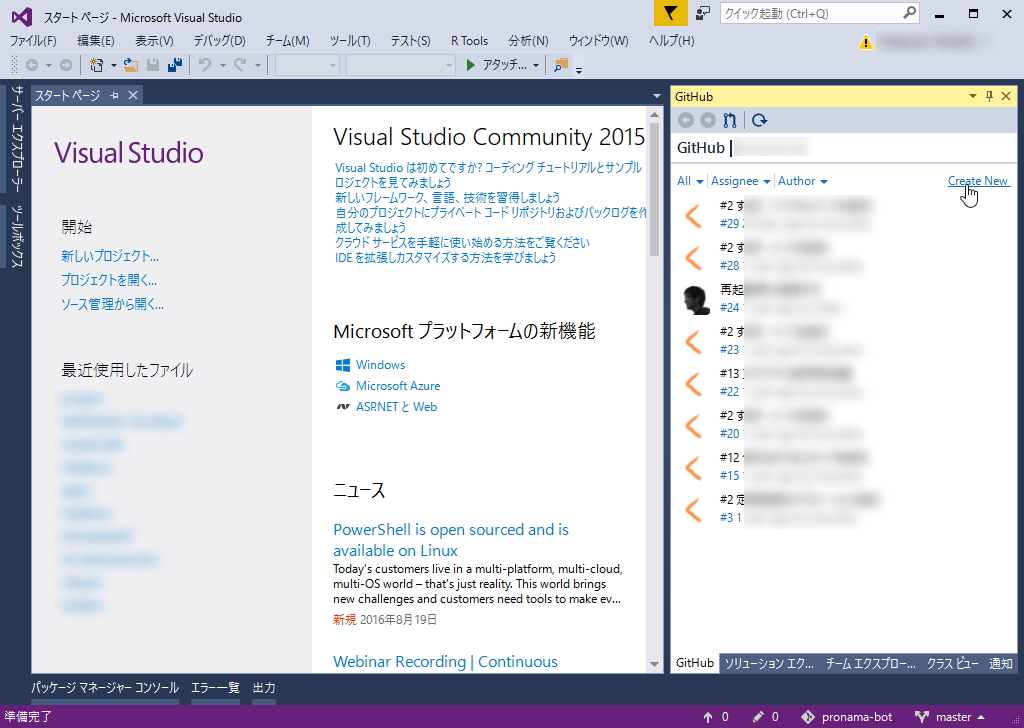Image resolution: width=1024 pixels, height=728 pixels.
Task: Open the チーム menu
Action: tap(288, 40)
